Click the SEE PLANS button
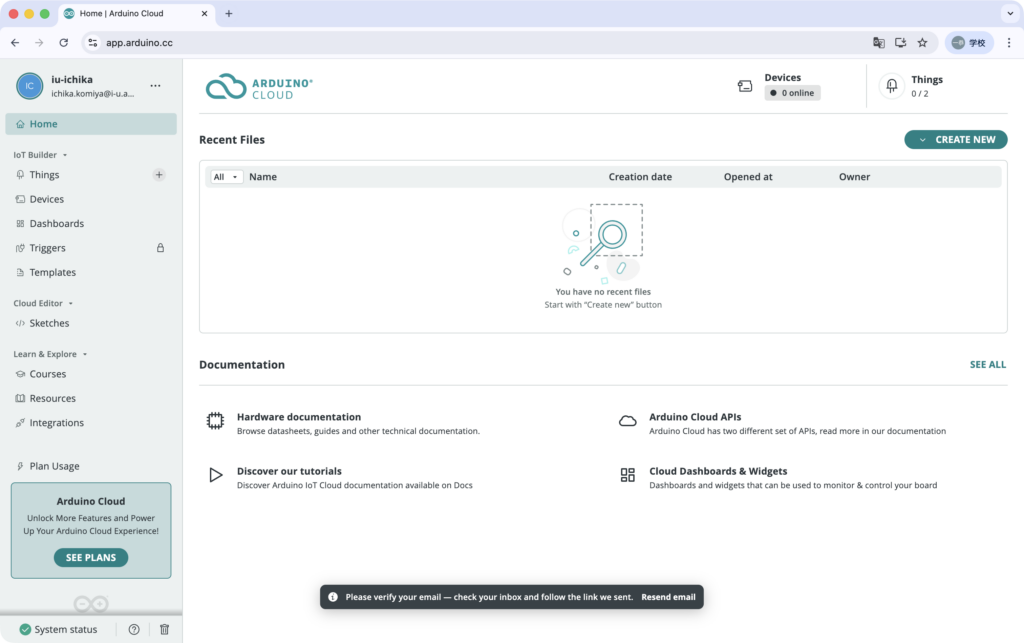1024x643 pixels. 91,558
